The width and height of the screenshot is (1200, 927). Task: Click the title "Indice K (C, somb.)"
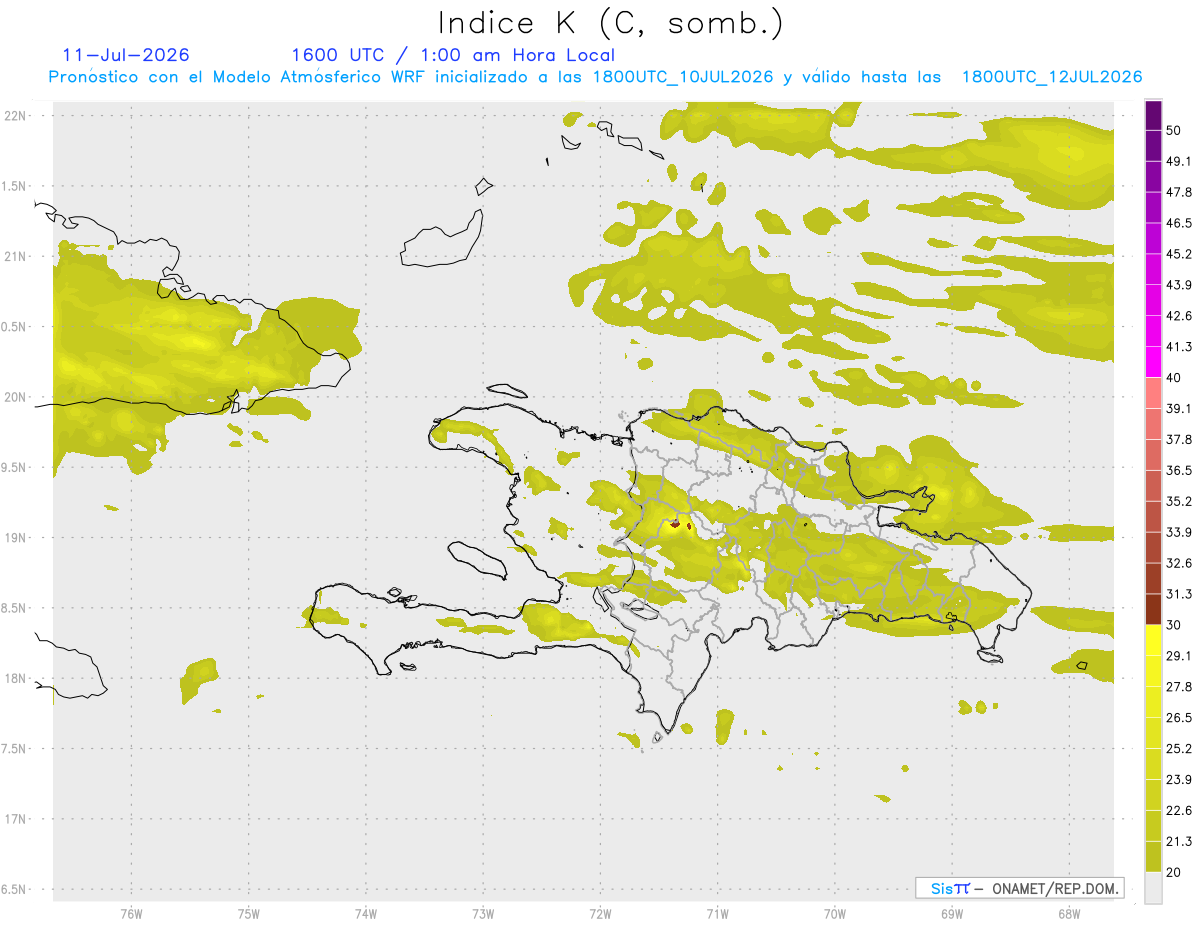[610, 23]
